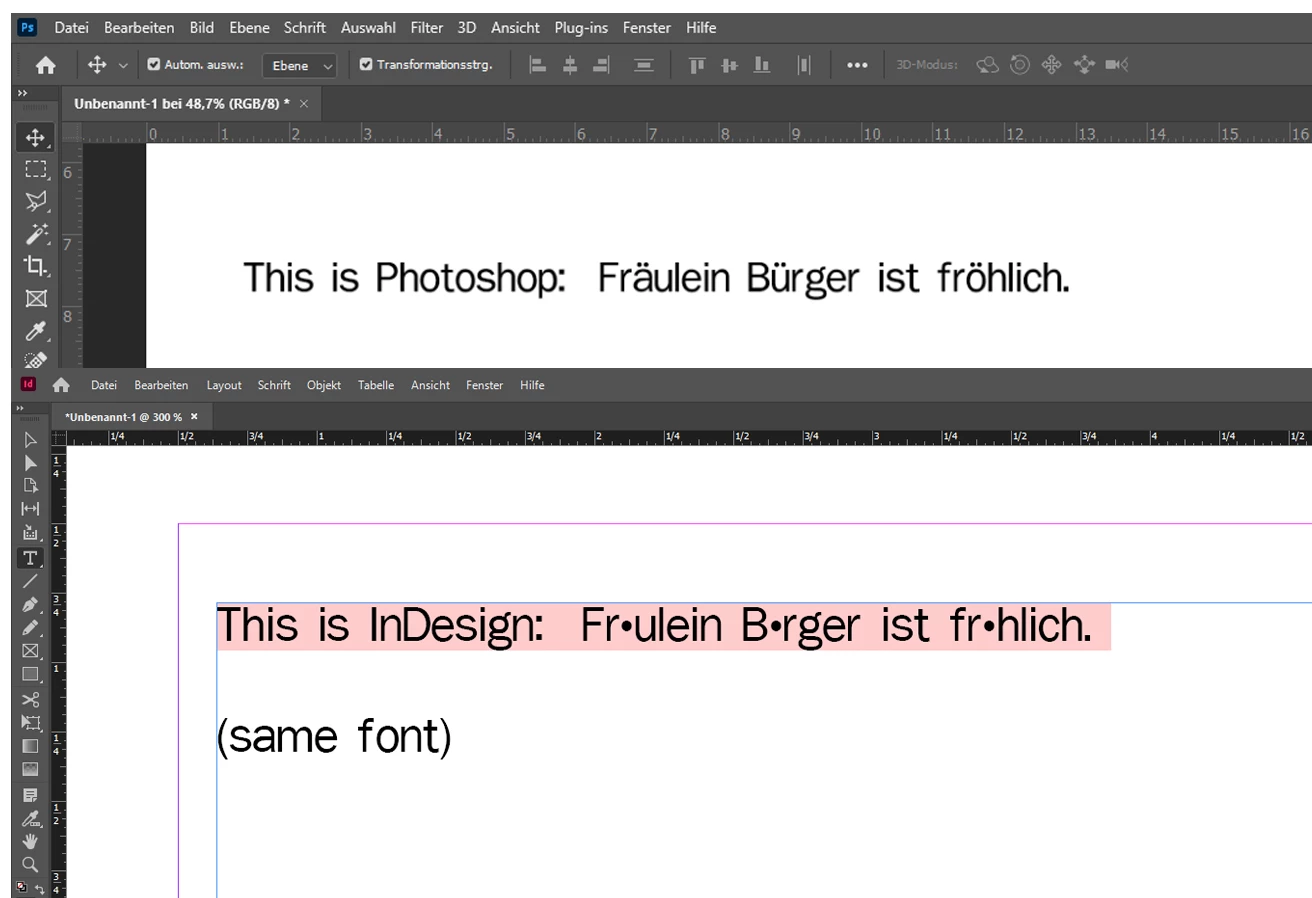
Task: Expand the InDesign tools panel double-arrow
Action: (x=22, y=408)
